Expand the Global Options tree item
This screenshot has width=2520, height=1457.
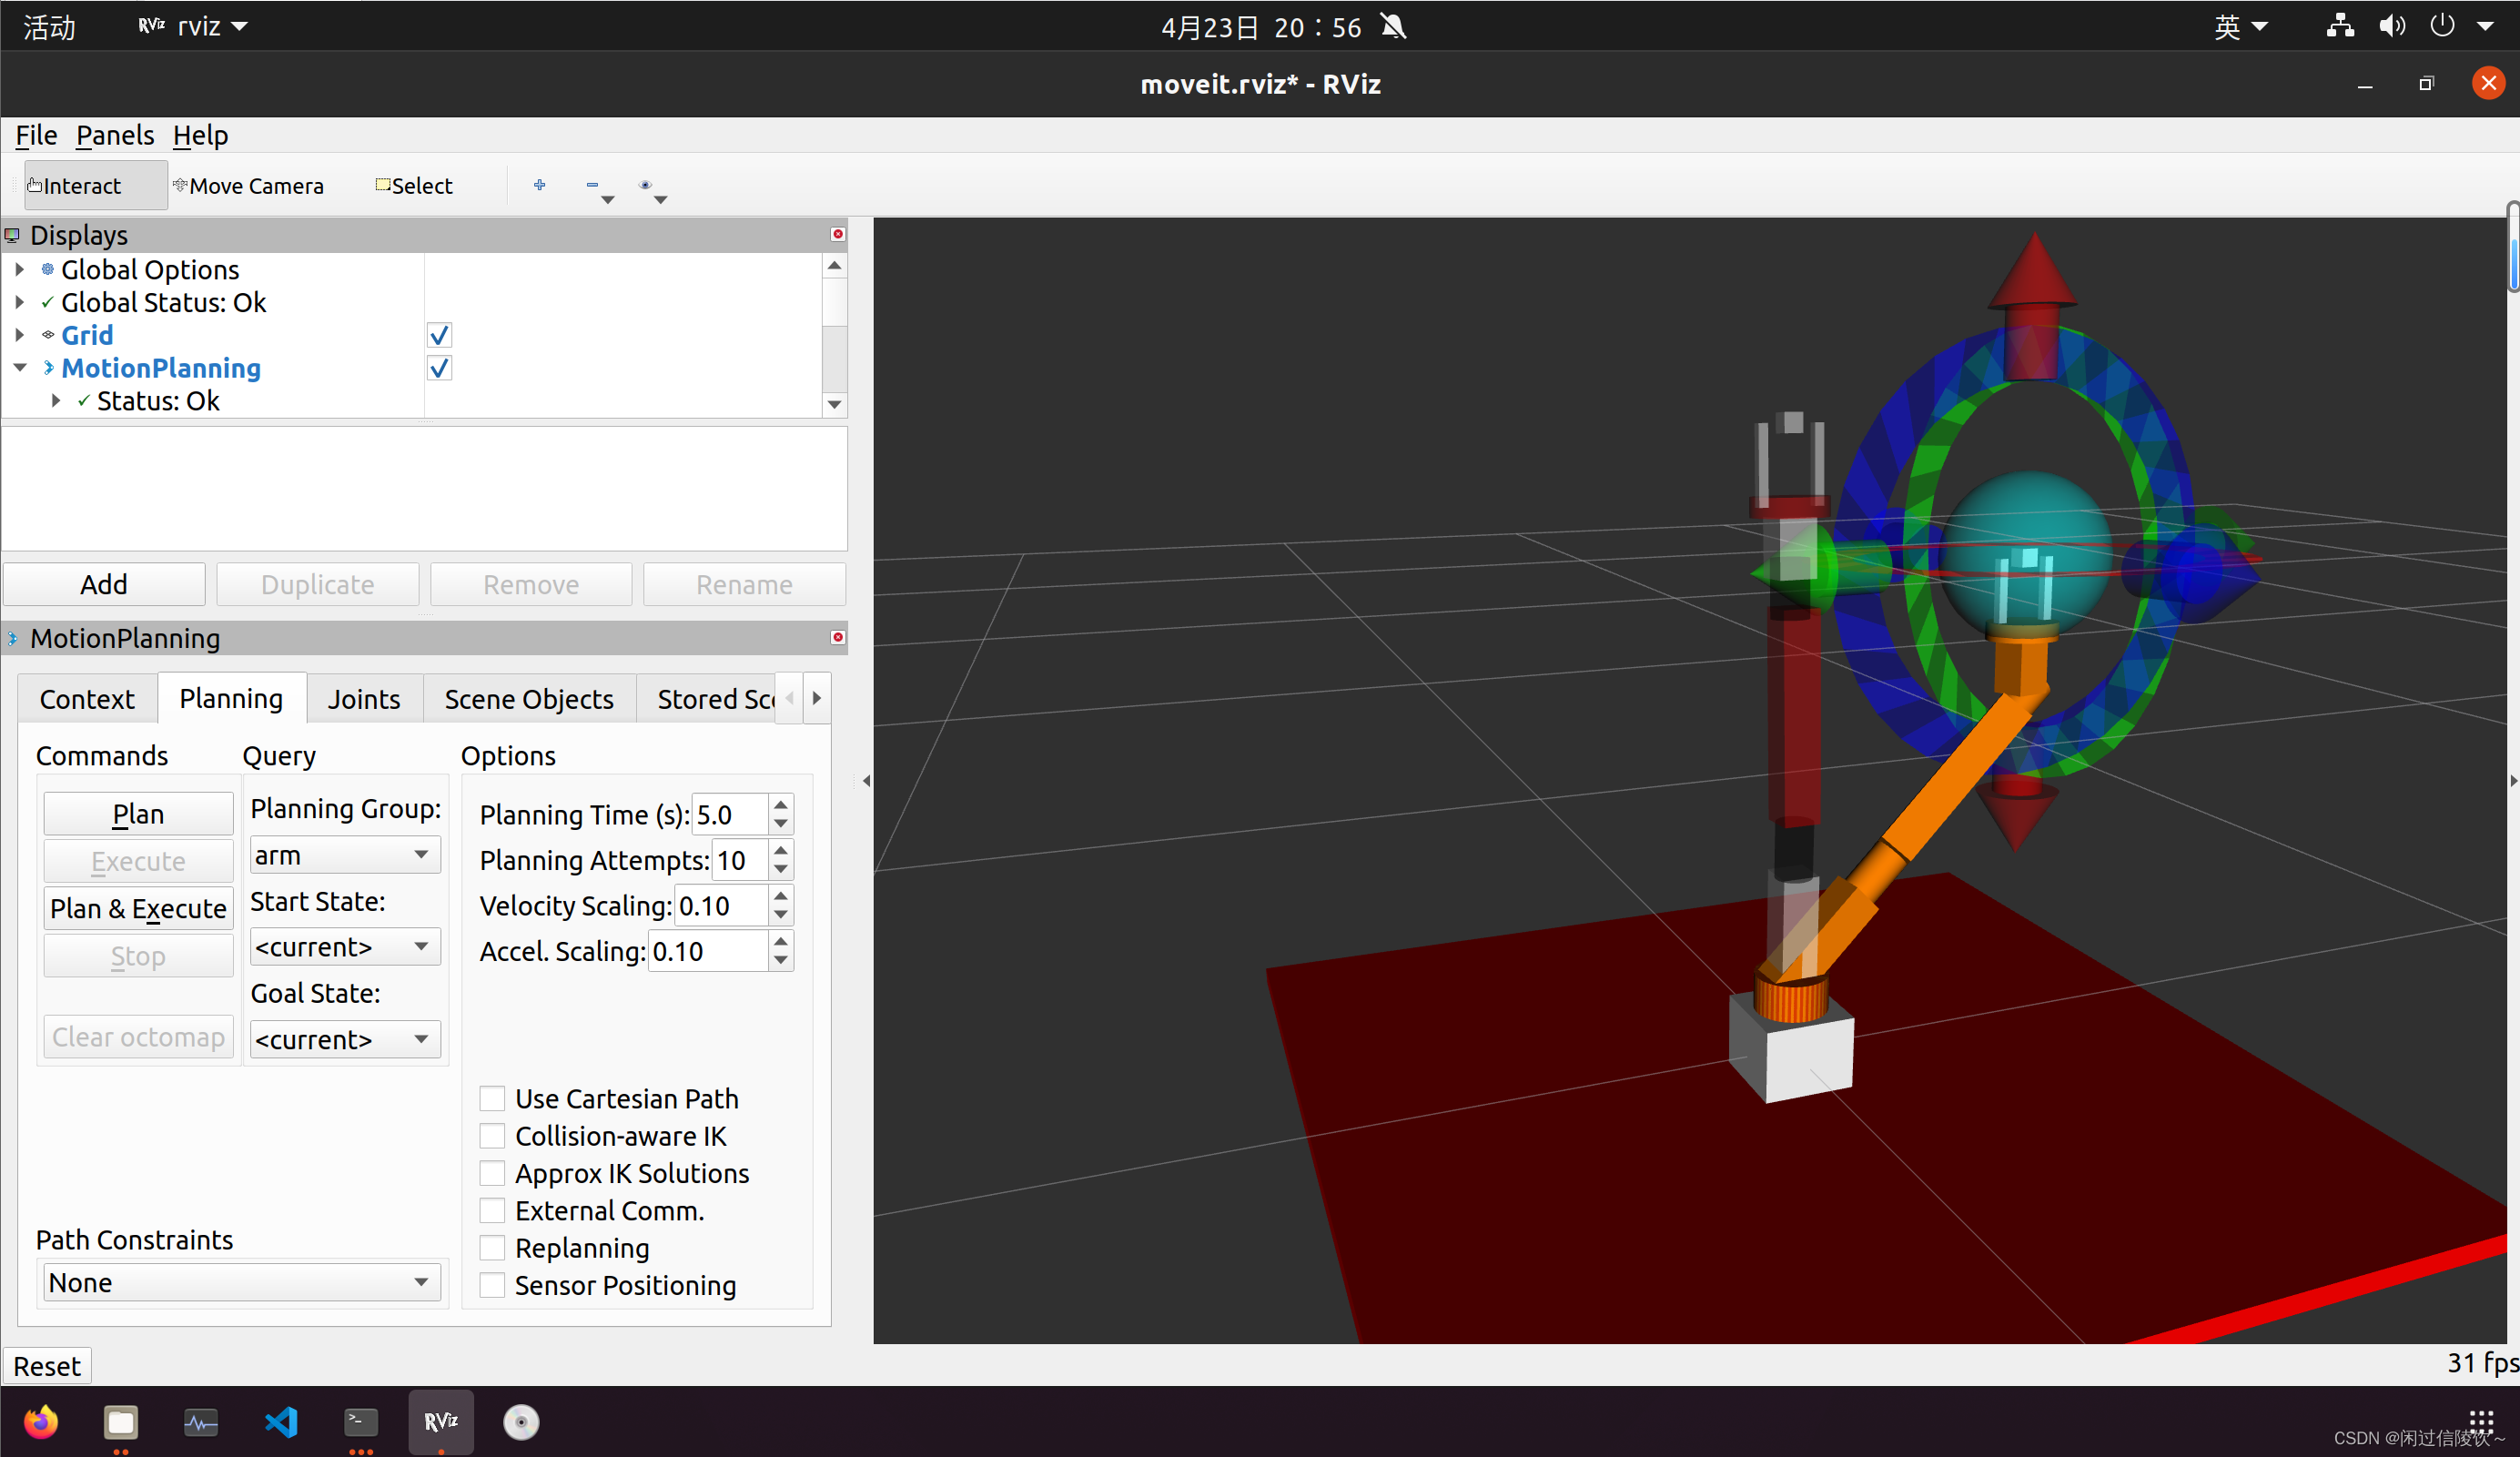pos(19,270)
